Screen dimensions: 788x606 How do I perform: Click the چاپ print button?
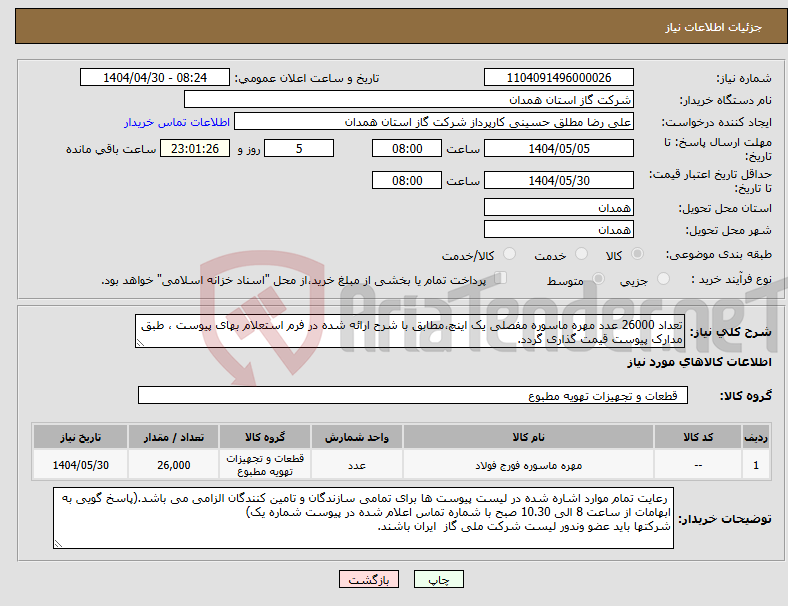tap(439, 579)
